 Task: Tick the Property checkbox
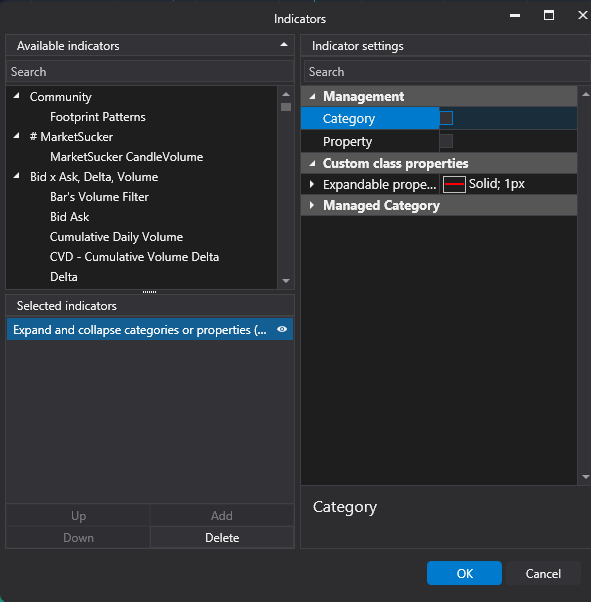pos(446,141)
